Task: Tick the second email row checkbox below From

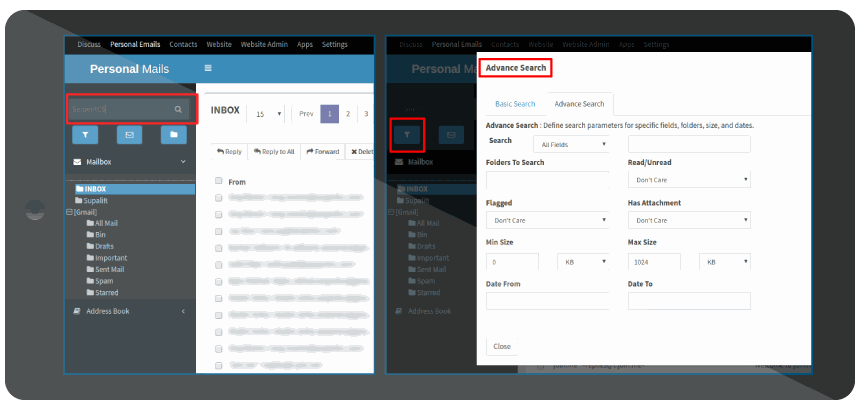Action: click(x=218, y=214)
